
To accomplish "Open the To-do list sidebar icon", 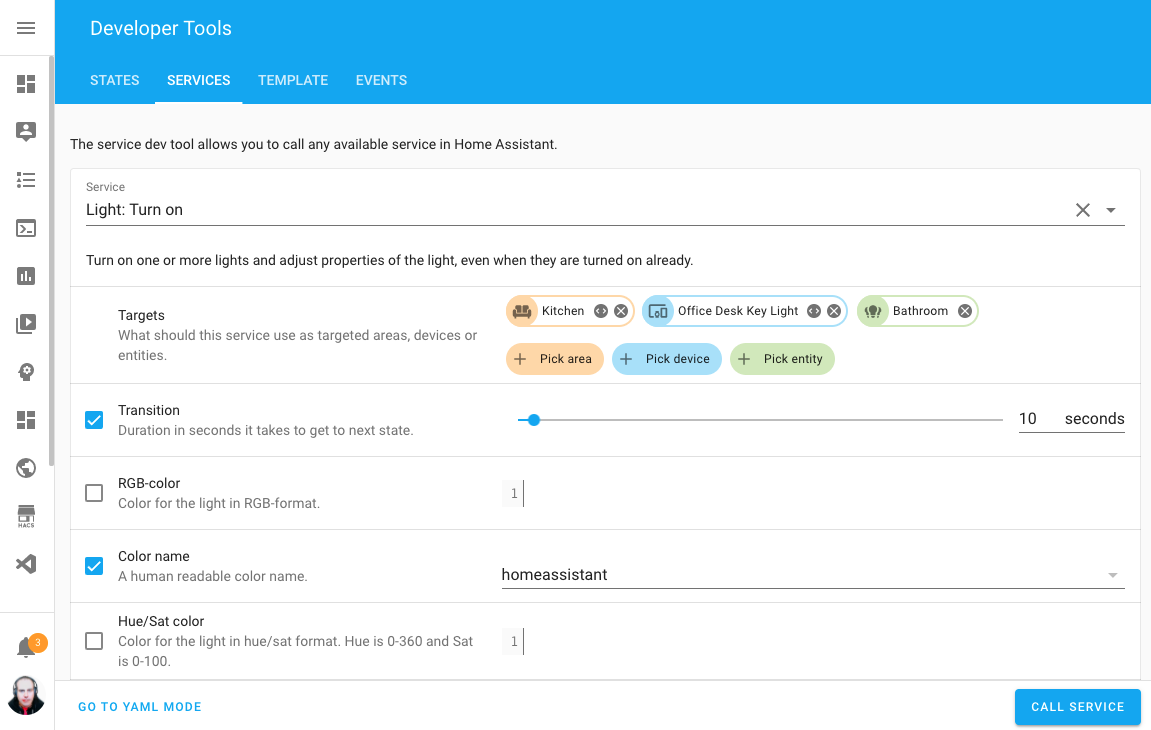I will [x=26, y=180].
